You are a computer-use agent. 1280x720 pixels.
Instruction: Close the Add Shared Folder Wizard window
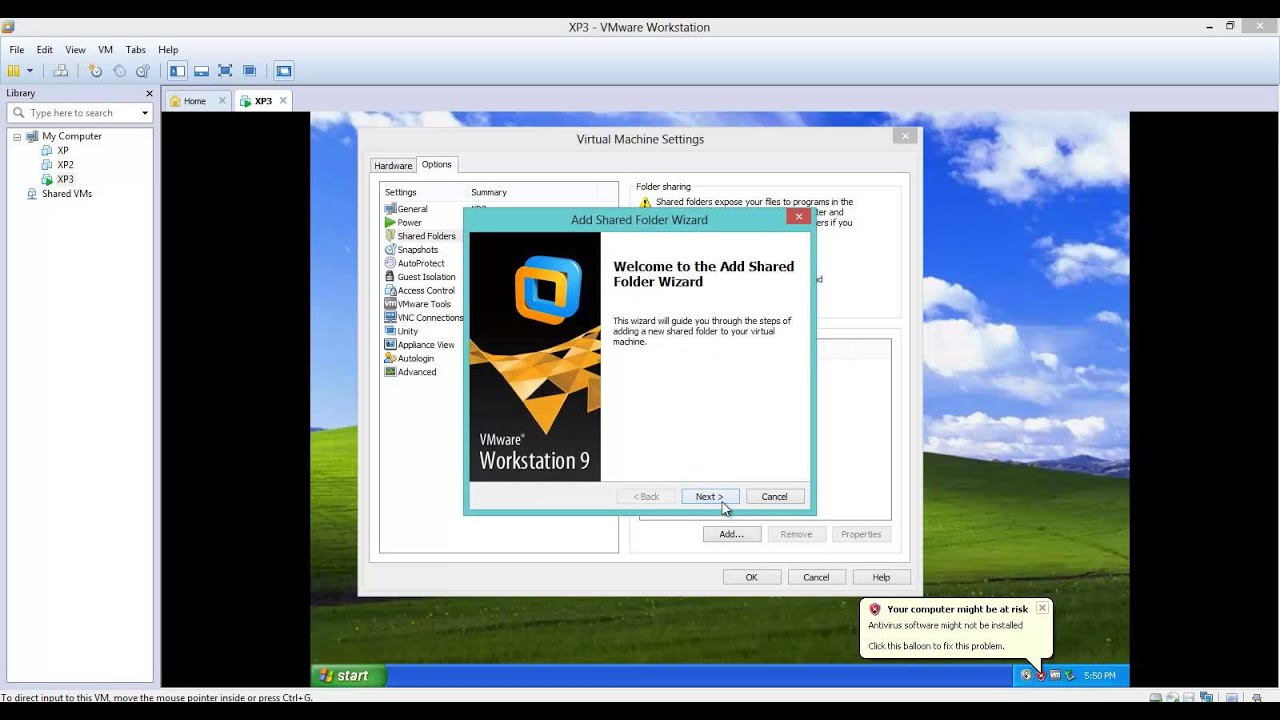click(798, 216)
